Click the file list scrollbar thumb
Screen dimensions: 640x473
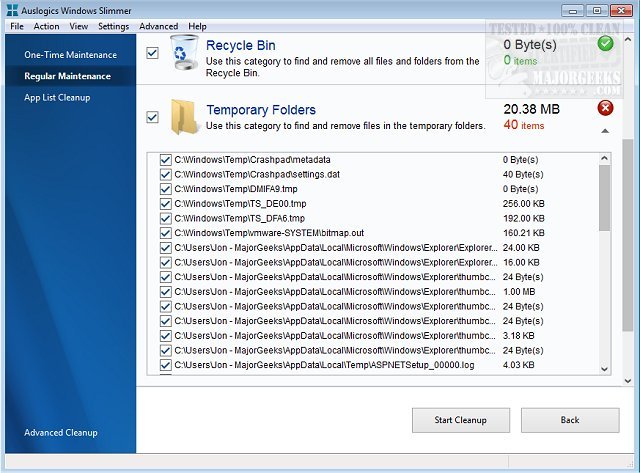pos(604,198)
